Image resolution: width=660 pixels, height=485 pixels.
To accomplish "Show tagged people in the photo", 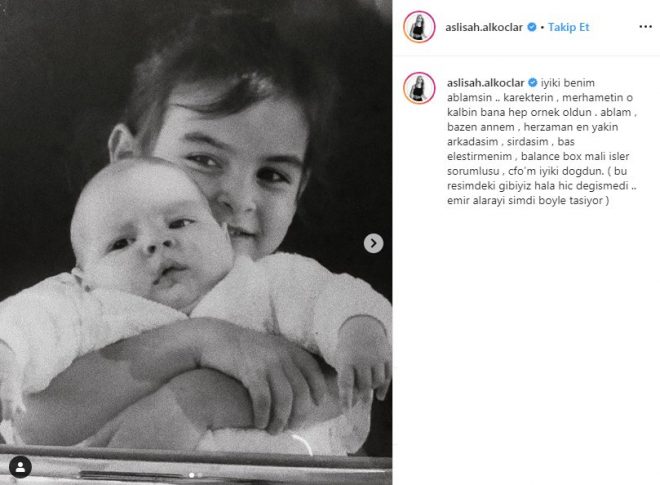I will point(20,467).
